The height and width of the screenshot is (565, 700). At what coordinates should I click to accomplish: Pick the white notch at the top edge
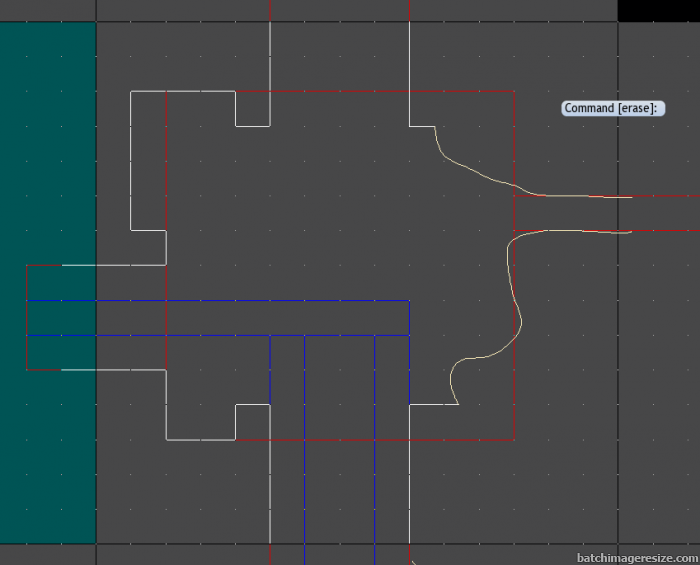click(252, 126)
